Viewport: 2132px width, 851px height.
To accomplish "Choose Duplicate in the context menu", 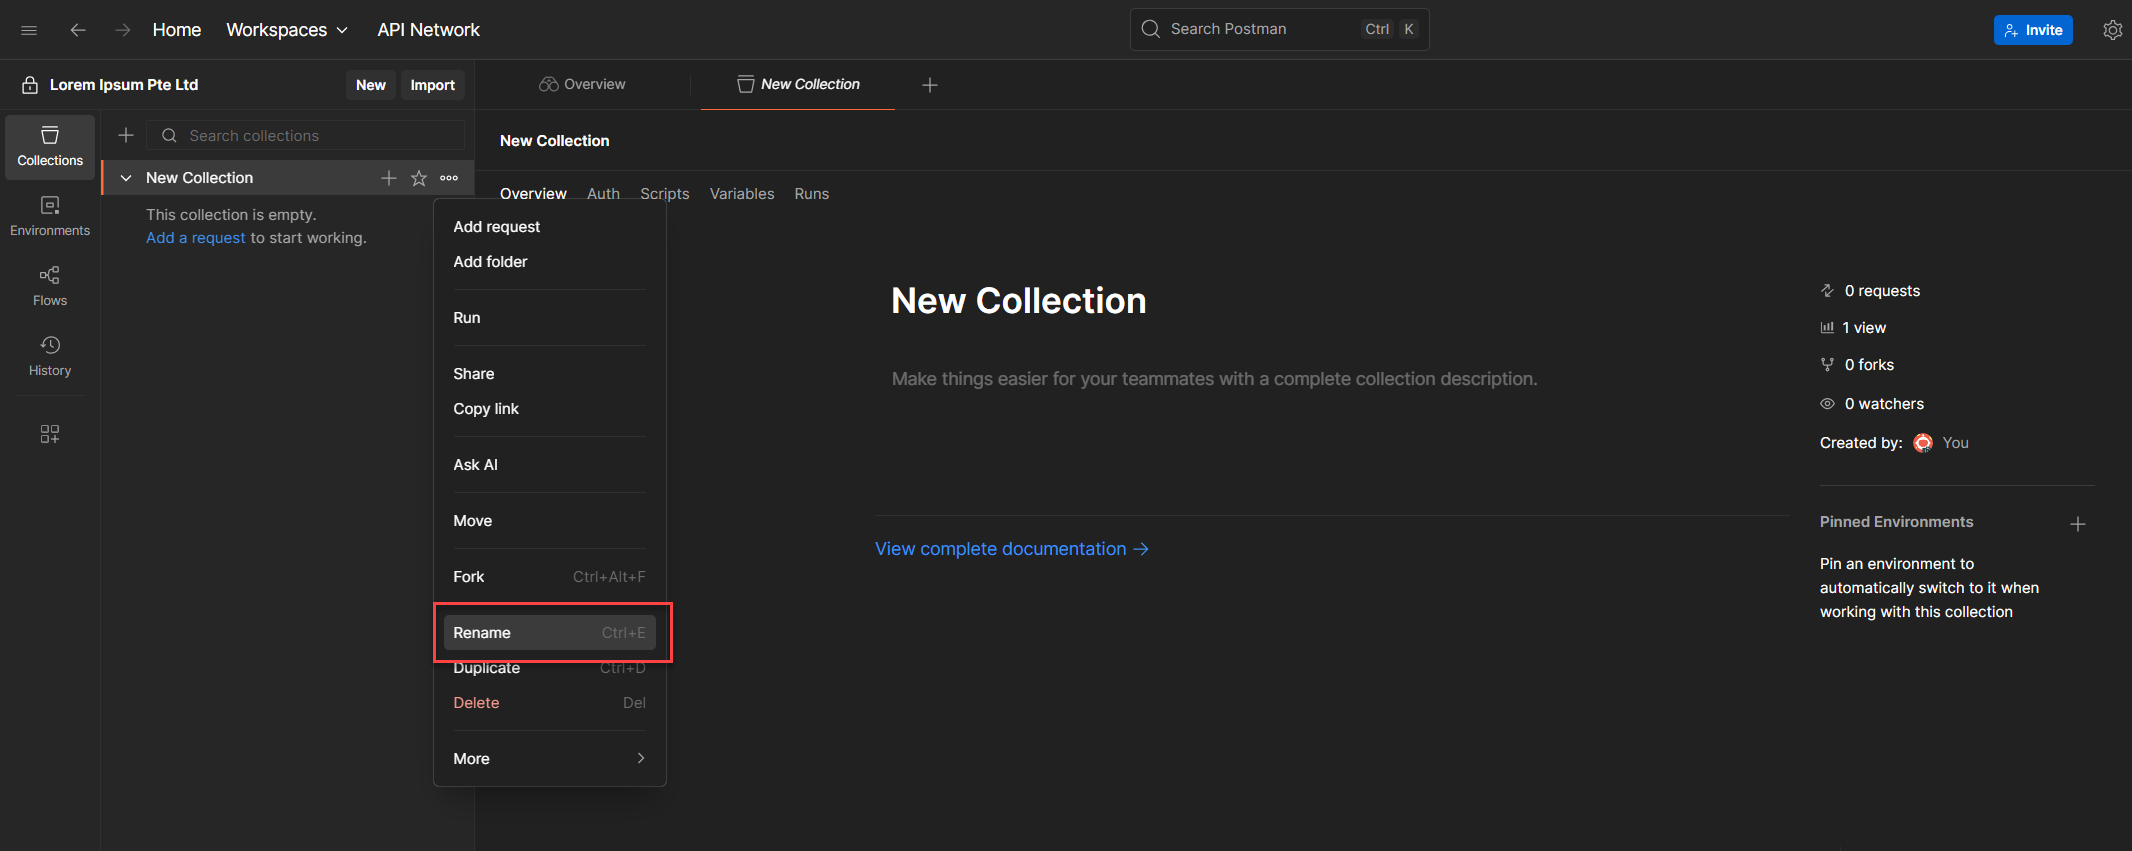I will tap(550, 668).
